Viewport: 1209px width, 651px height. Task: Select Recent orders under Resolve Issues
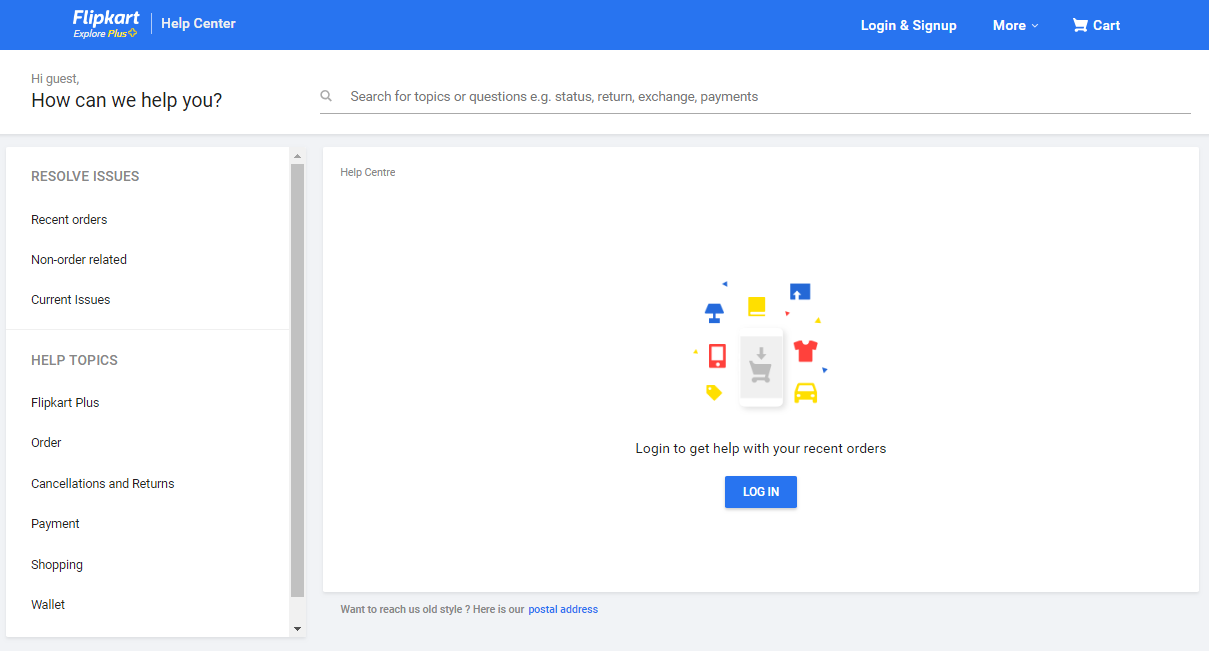(69, 219)
